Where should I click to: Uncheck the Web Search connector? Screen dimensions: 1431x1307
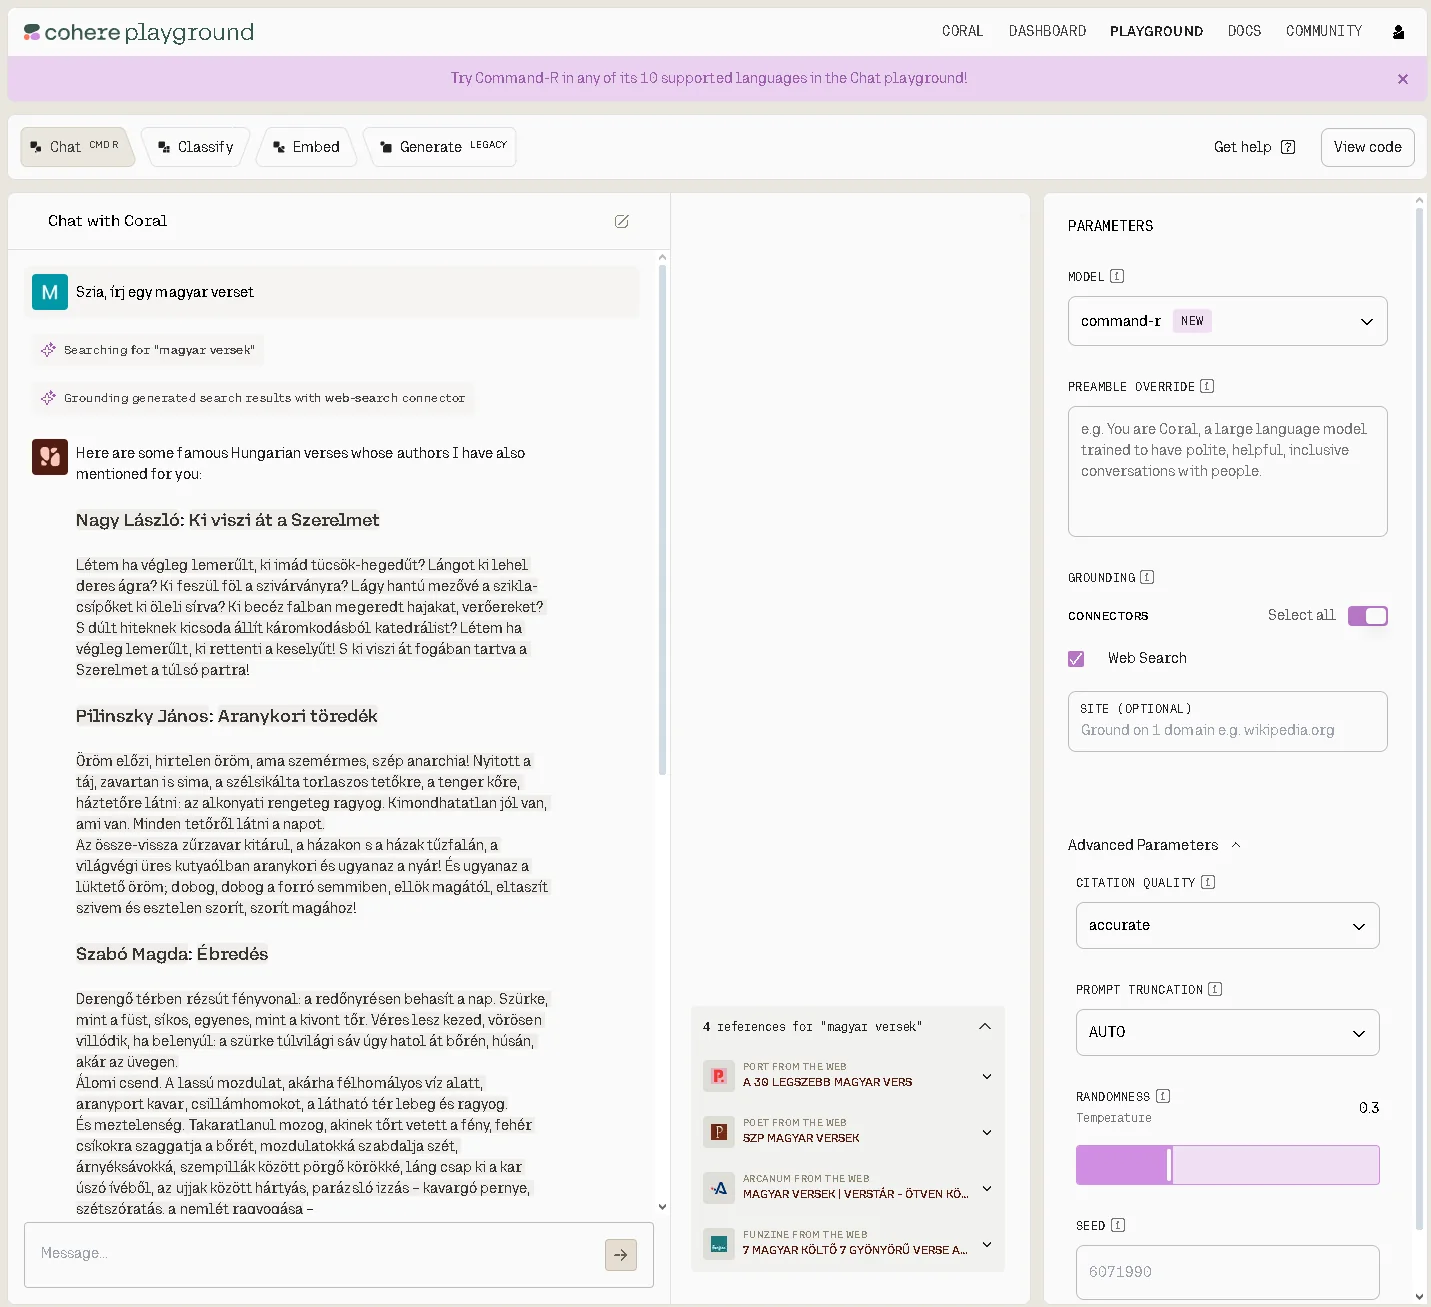(1076, 659)
